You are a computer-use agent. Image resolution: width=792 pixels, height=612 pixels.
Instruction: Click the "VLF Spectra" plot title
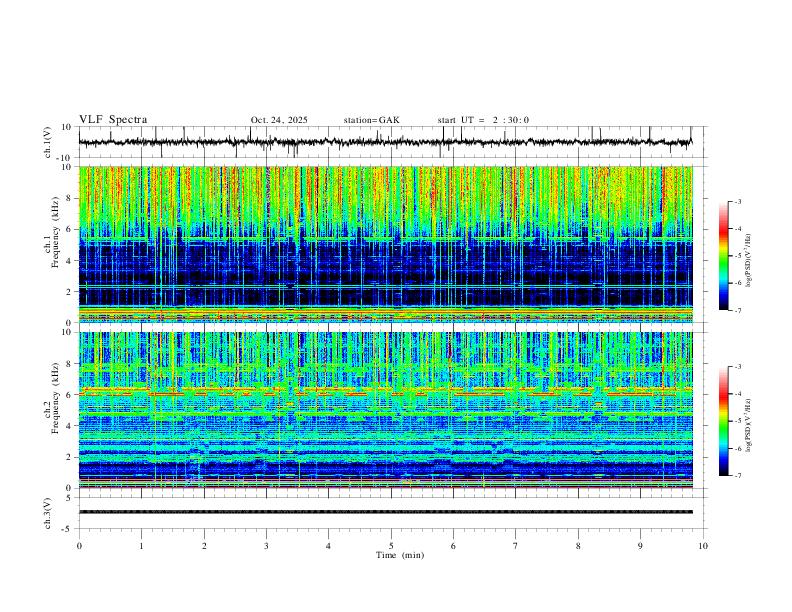pyautogui.click(x=113, y=120)
